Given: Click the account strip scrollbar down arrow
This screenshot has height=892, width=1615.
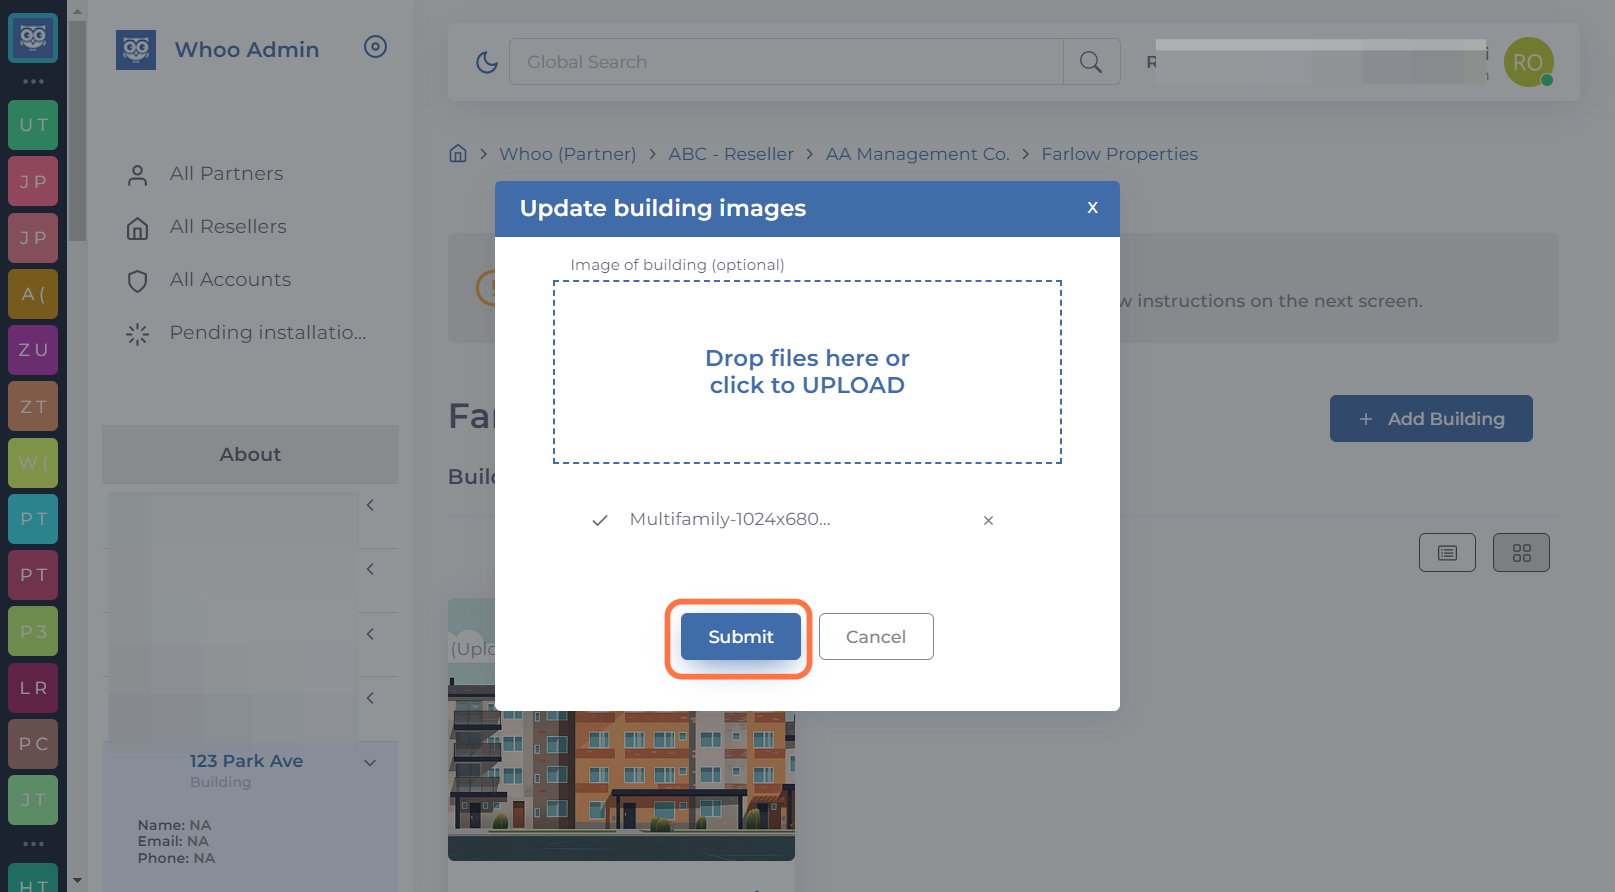Looking at the screenshot, I should 77,881.
